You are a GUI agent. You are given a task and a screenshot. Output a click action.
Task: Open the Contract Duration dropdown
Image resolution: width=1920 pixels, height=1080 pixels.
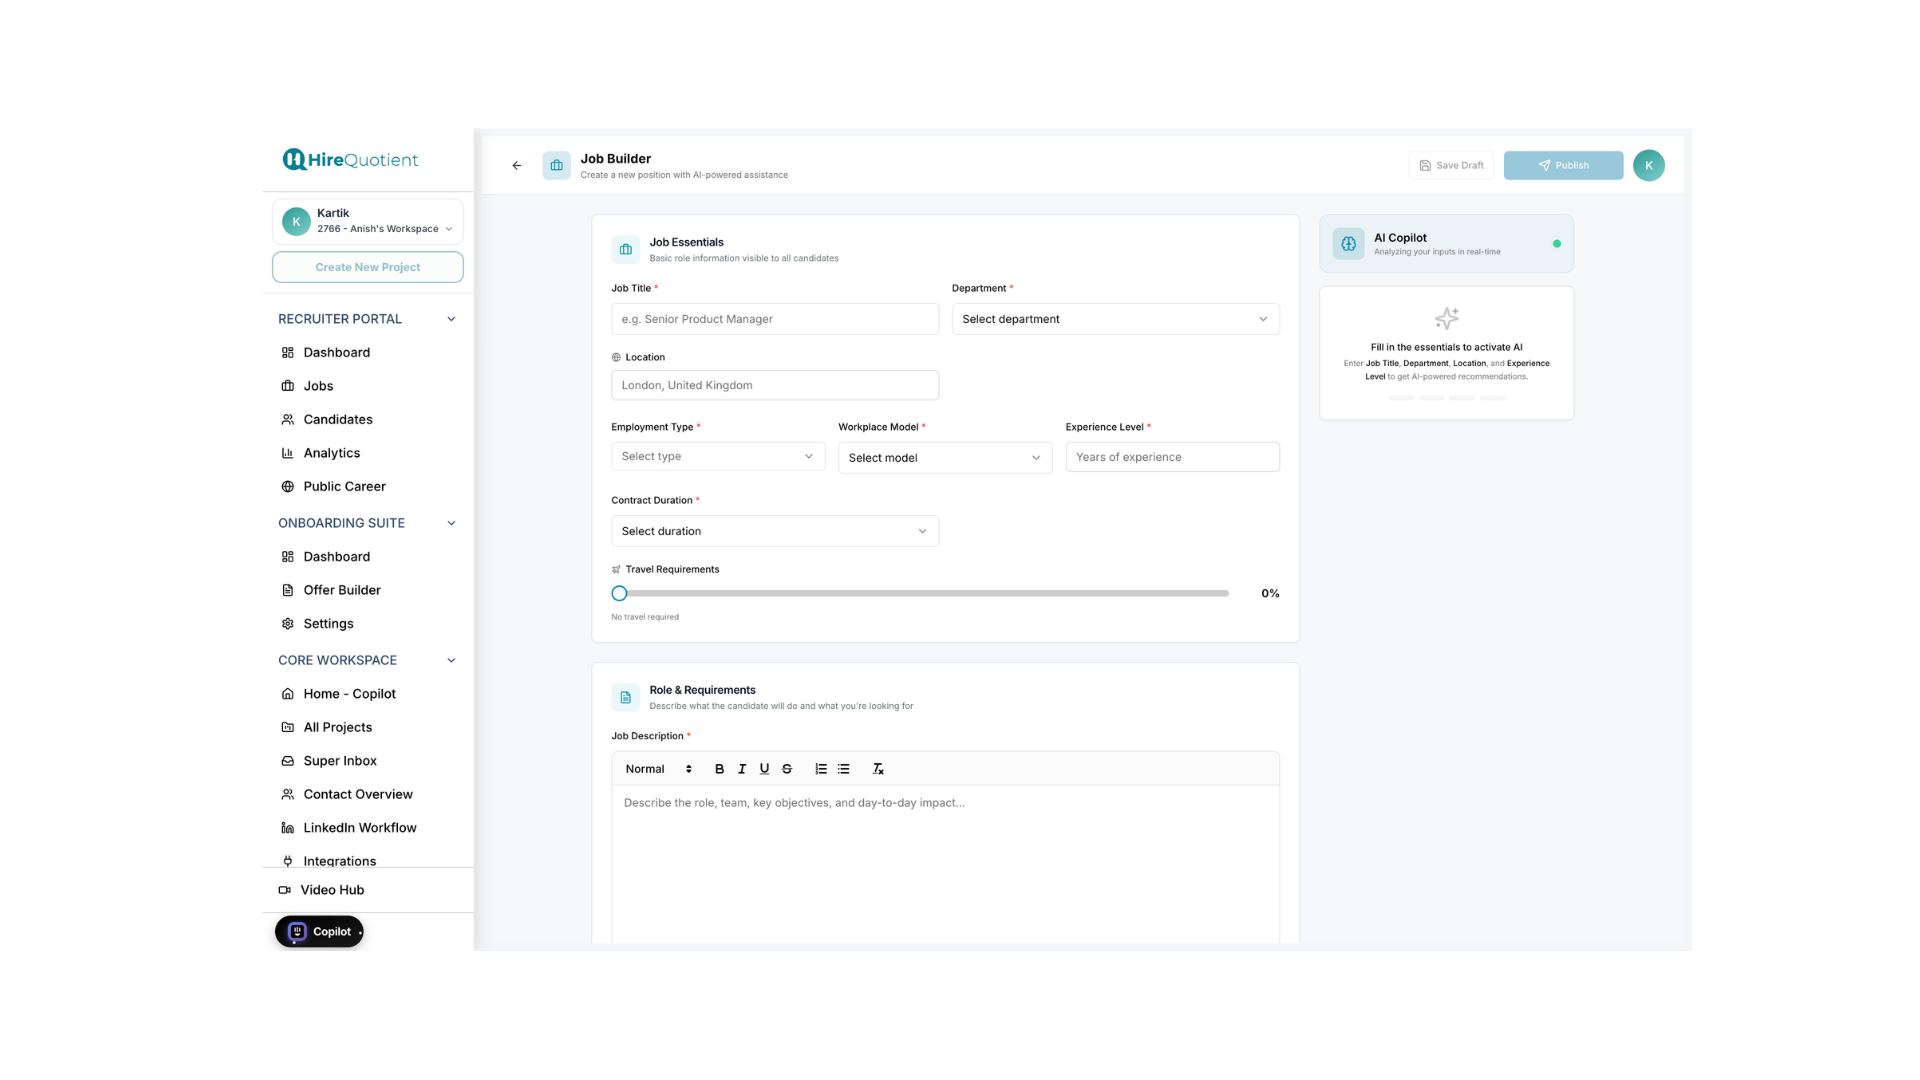[x=775, y=531]
